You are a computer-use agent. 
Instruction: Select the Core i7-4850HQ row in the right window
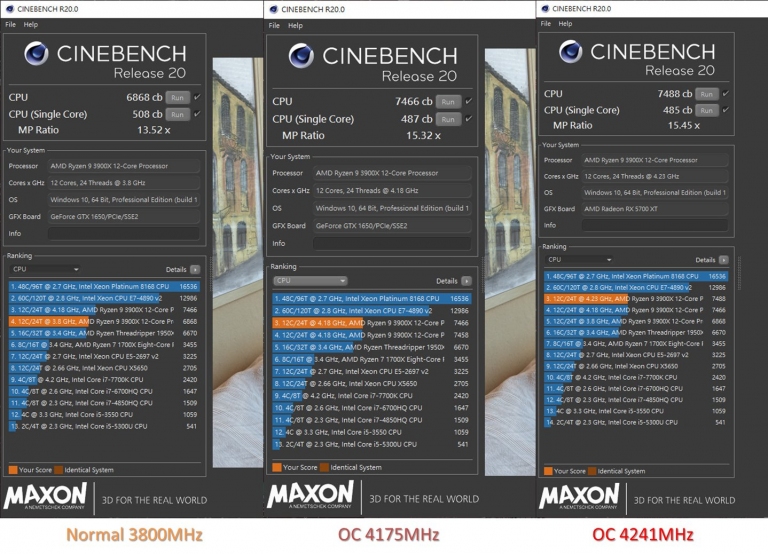636,400
